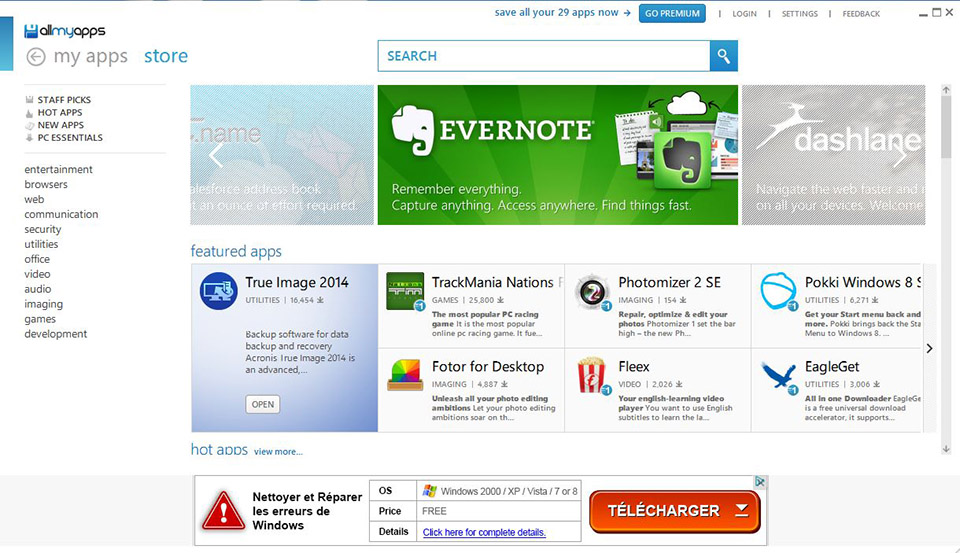Click the Fleex app title
This screenshot has height=553, width=960.
[634, 366]
